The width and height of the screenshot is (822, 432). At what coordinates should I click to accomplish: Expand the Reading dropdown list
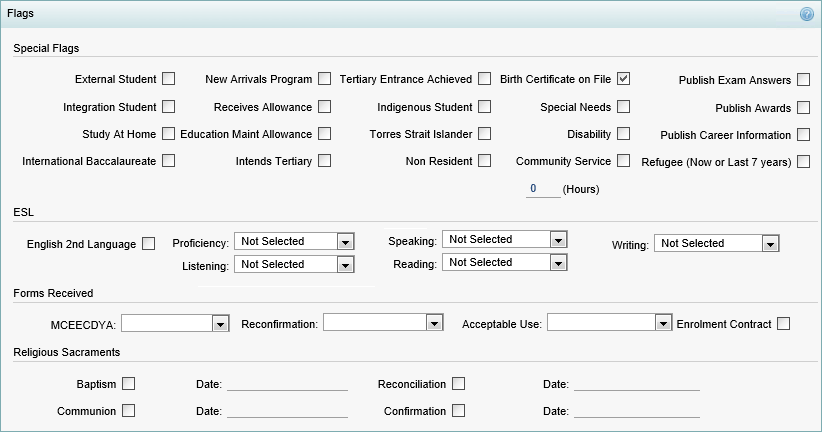pos(505,262)
